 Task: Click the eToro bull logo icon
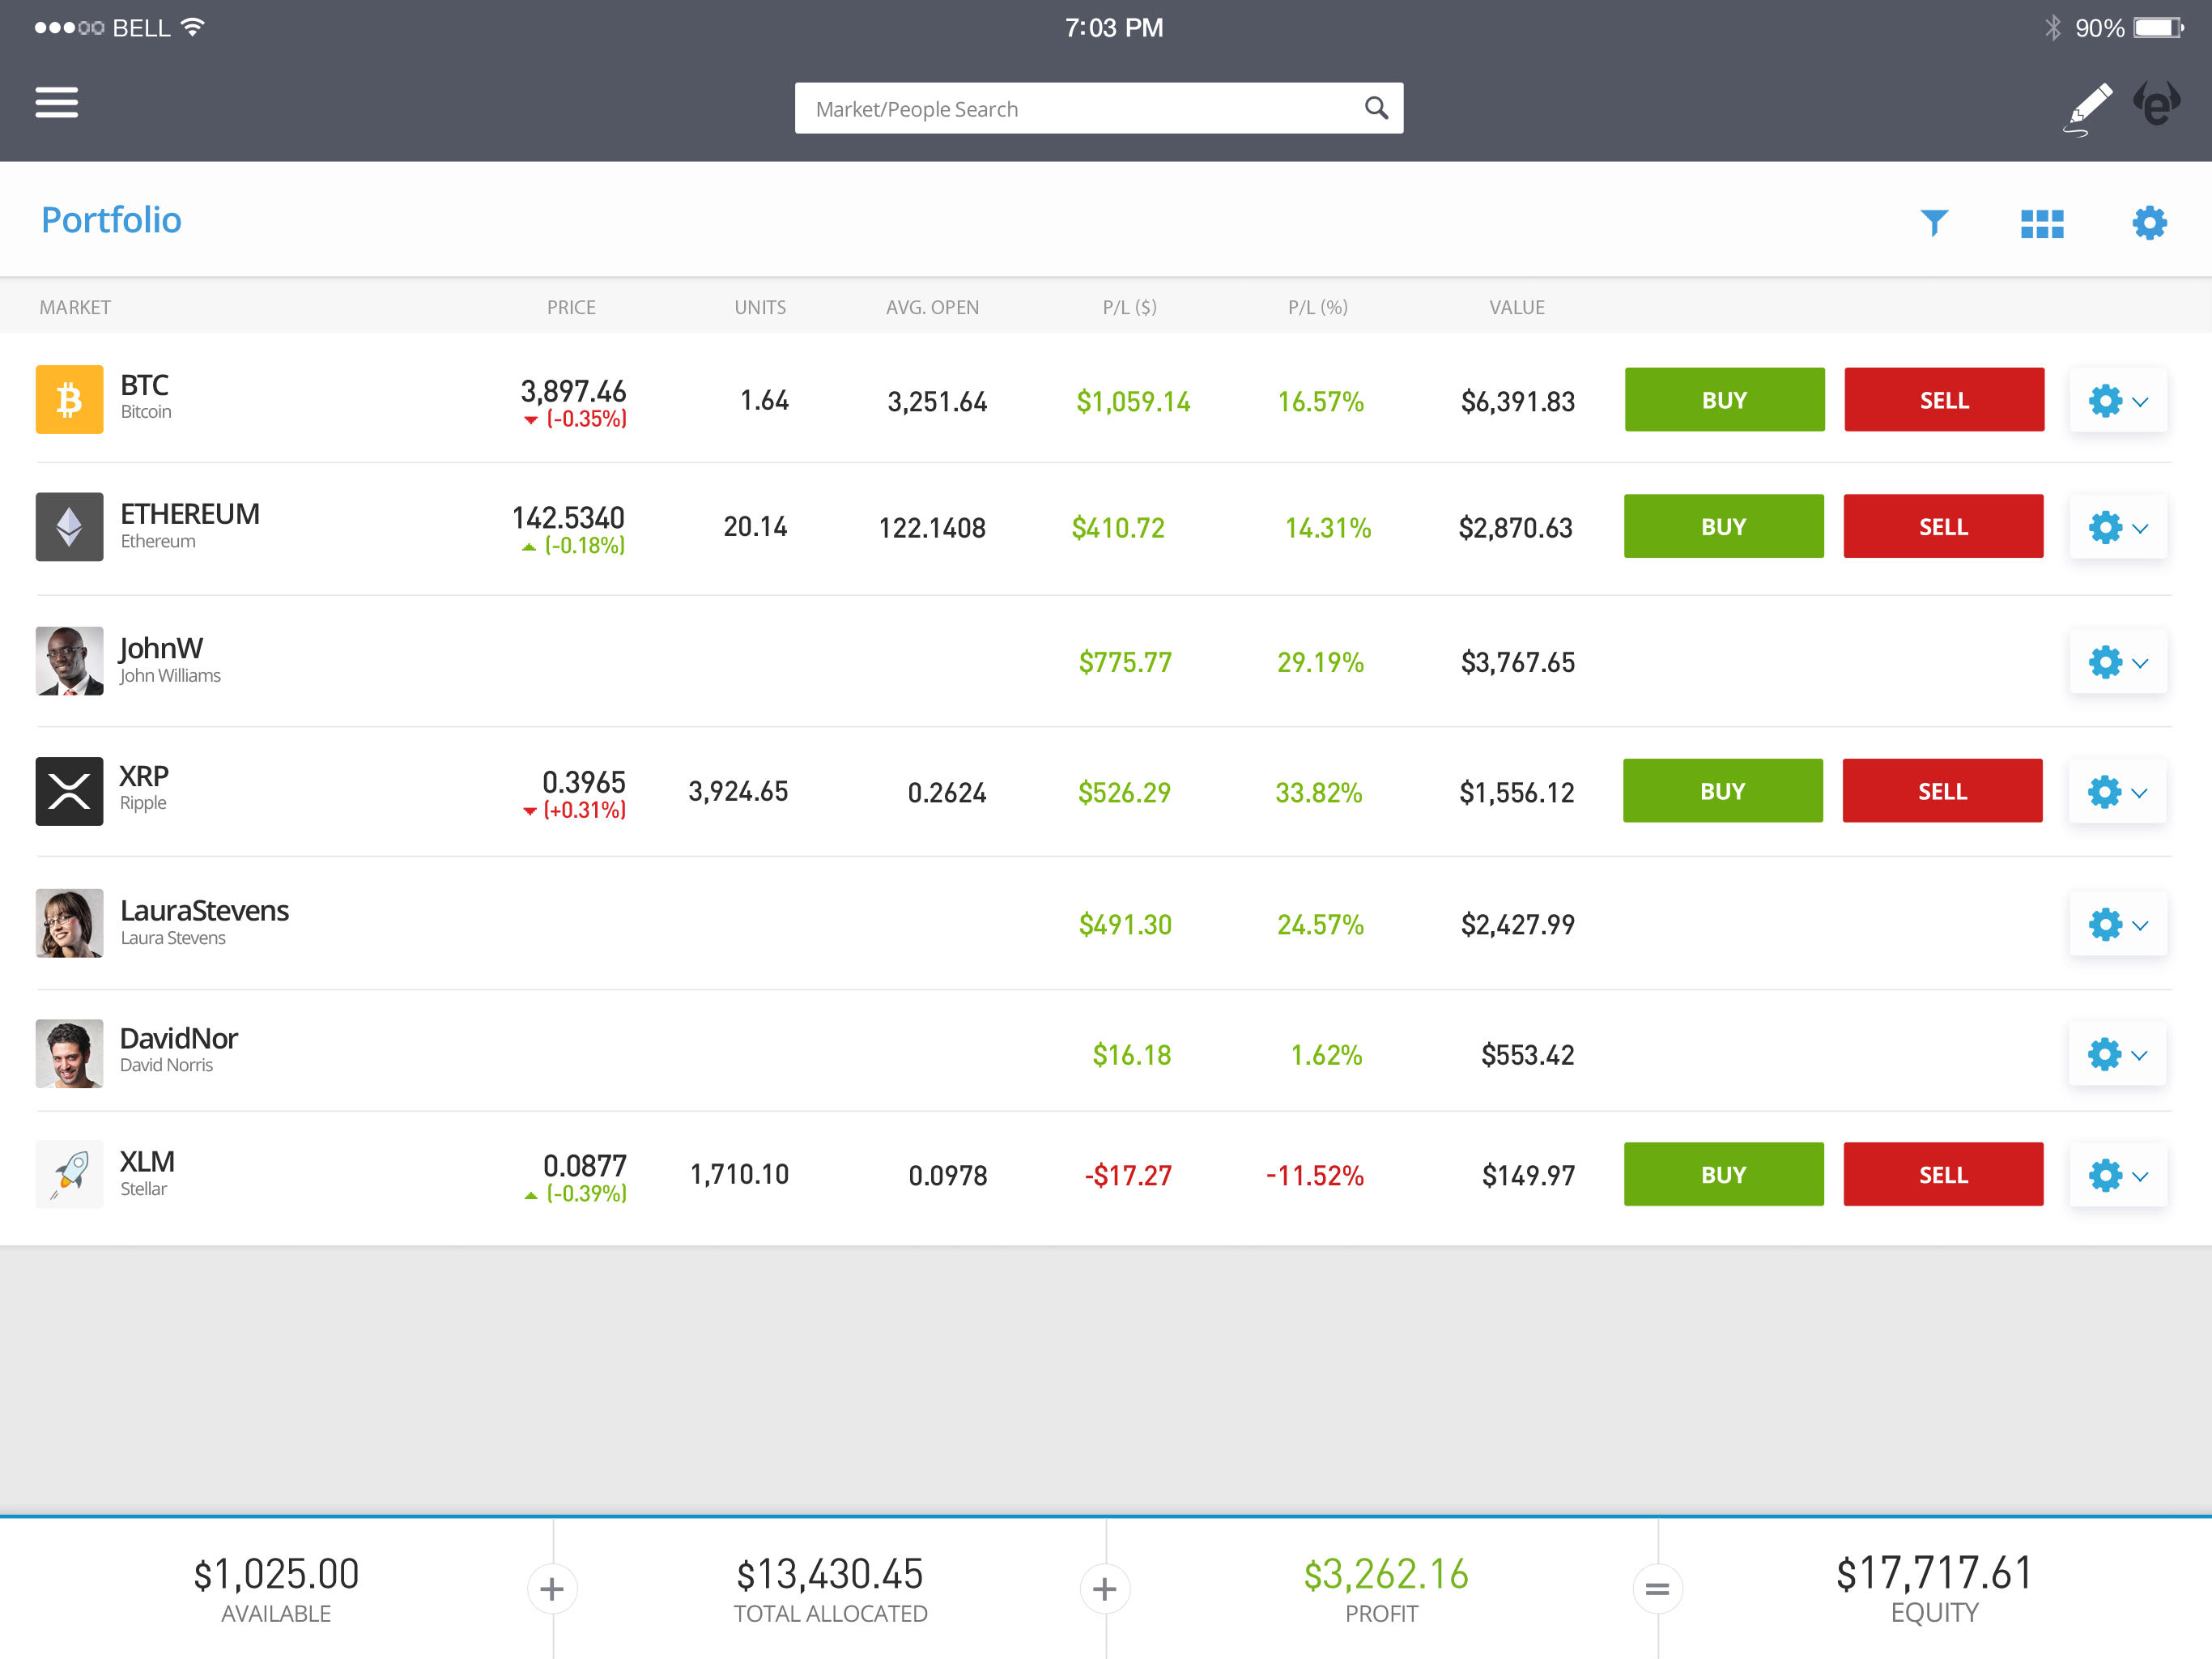point(2156,104)
